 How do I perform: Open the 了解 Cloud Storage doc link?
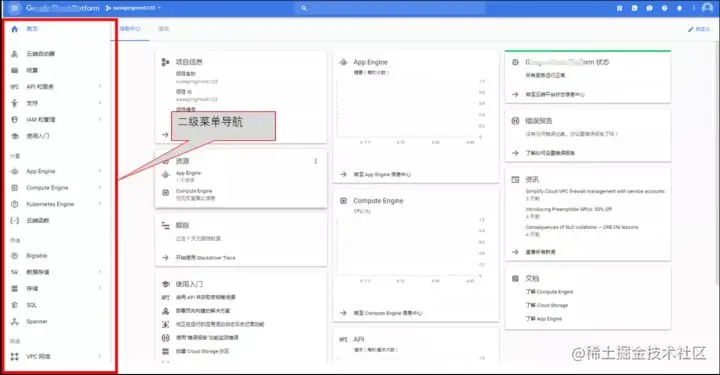[546, 305]
